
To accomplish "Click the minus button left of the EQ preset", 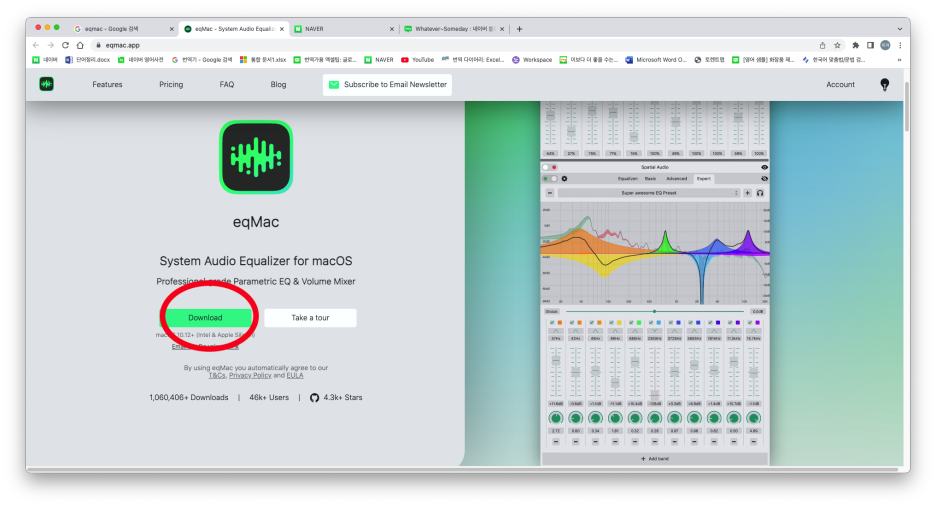I will click(550, 193).
